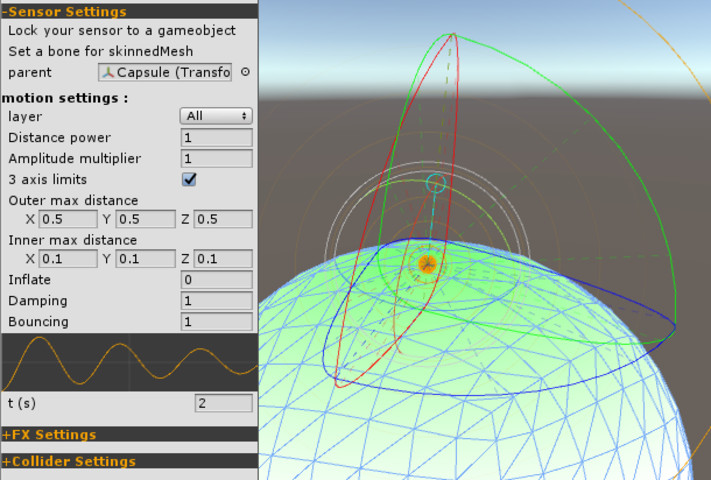The width and height of the screenshot is (711, 480).
Task: Collapse the Sensor Settings section
Action: (x=130, y=11)
